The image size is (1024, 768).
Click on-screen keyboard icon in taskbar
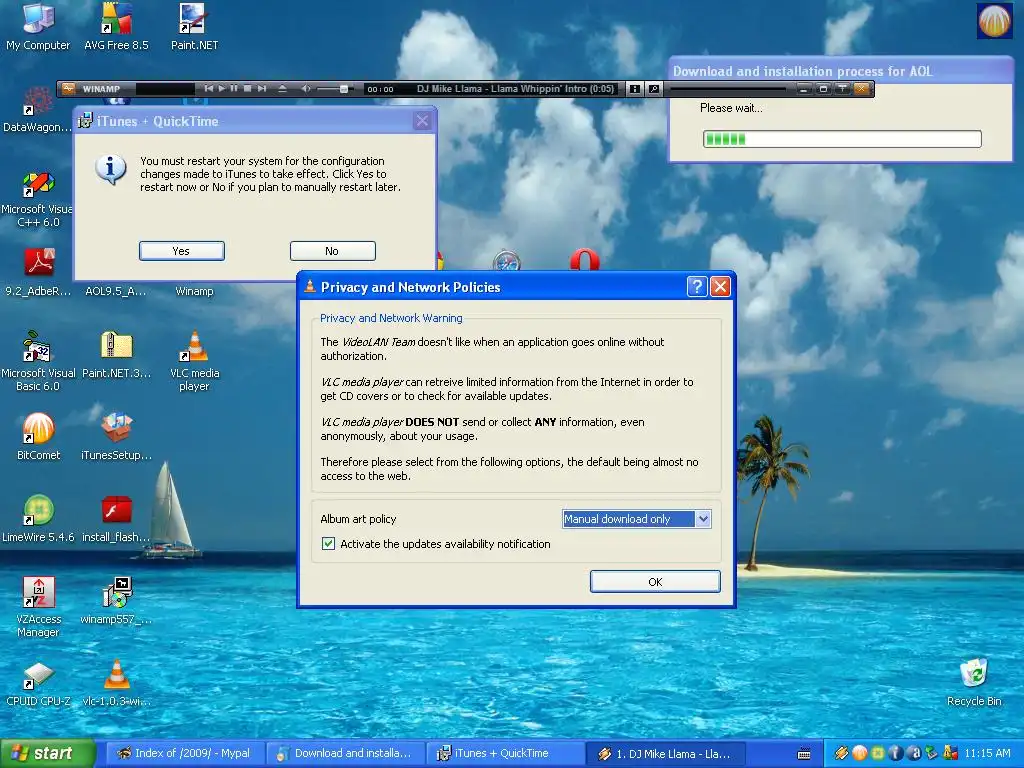point(804,754)
